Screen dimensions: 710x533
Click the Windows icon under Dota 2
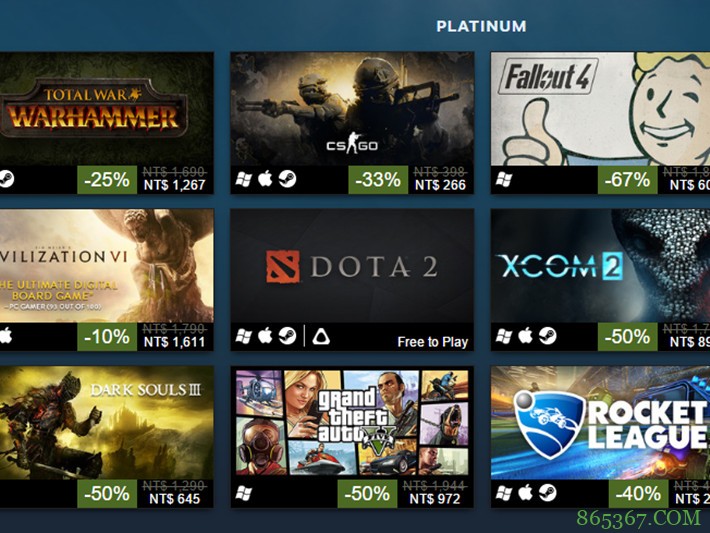[x=244, y=337]
